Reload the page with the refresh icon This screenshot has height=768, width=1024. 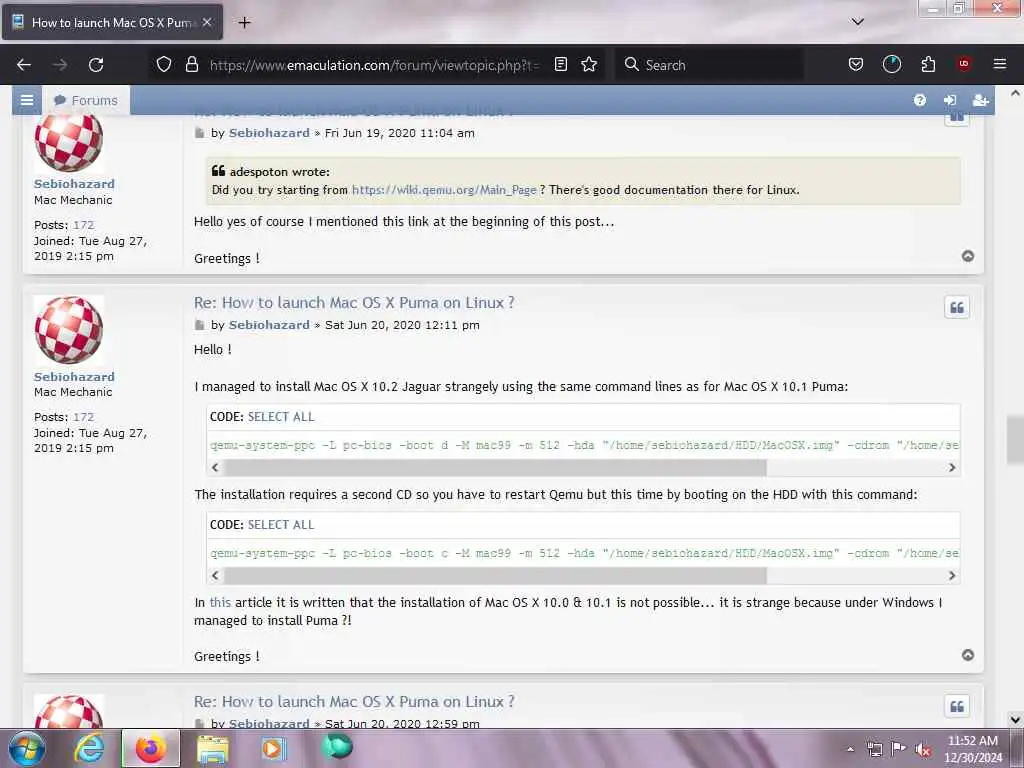tap(96, 65)
